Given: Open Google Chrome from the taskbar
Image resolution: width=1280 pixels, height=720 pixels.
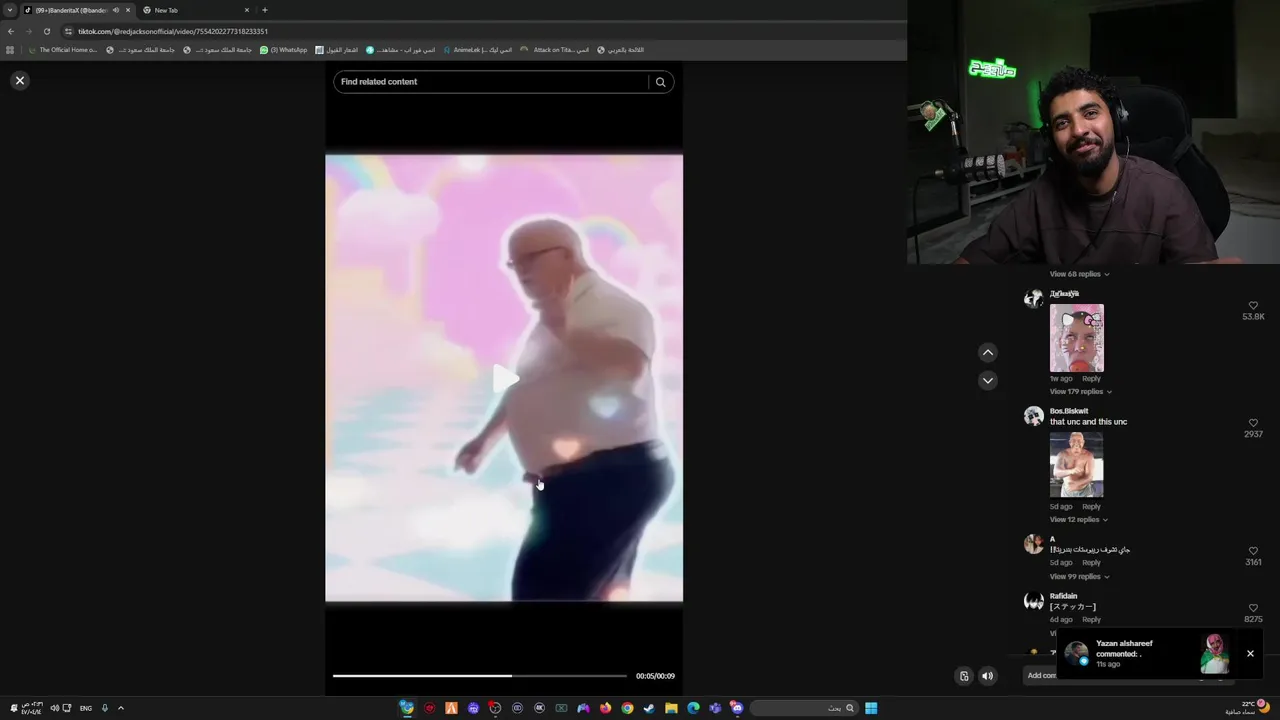Looking at the screenshot, I should pyautogui.click(x=627, y=708).
